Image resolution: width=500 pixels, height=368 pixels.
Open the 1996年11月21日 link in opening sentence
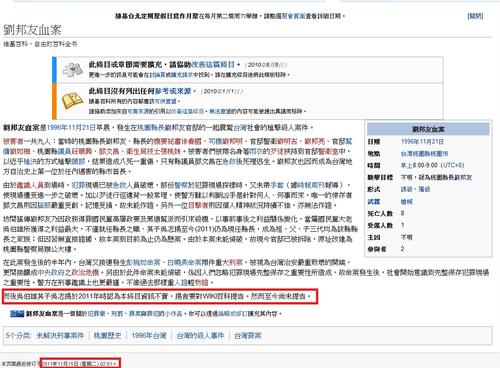click(x=71, y=128)
